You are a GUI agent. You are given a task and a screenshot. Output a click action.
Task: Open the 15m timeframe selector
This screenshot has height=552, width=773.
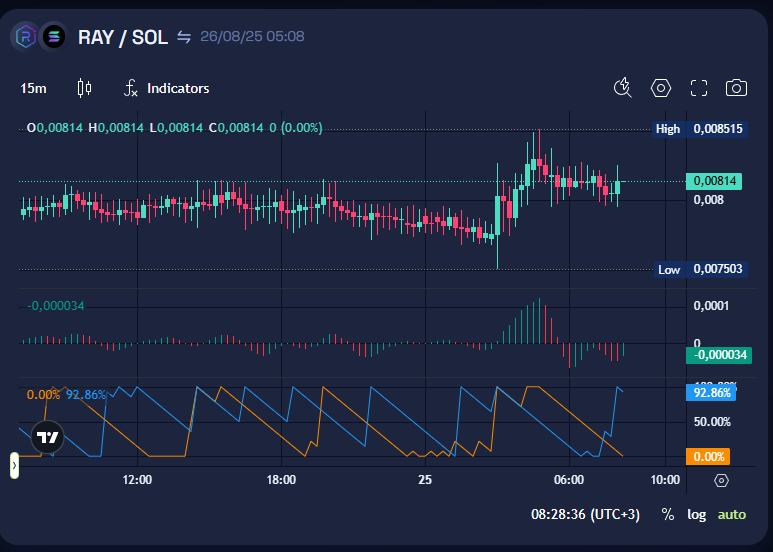click(x=34, y=89)
